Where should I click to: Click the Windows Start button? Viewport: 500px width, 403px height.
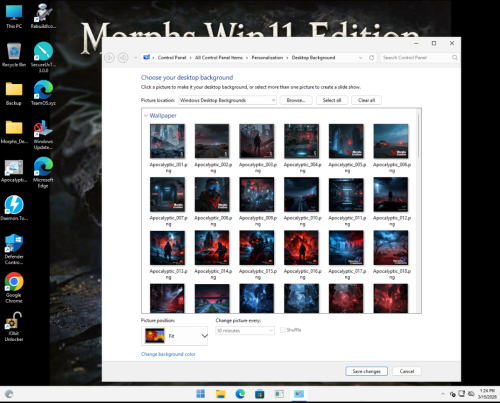click(x=201, y=394)
